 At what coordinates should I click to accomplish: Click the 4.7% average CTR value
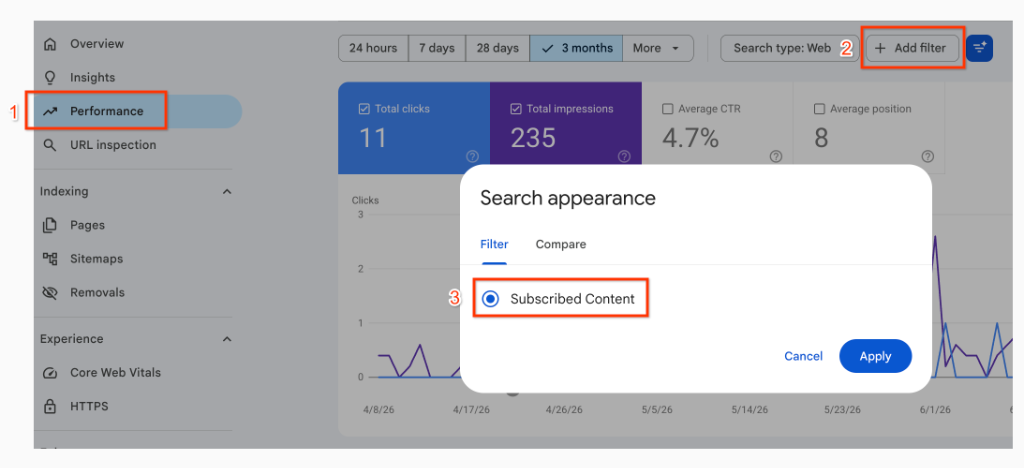click(x=690, y=138)
